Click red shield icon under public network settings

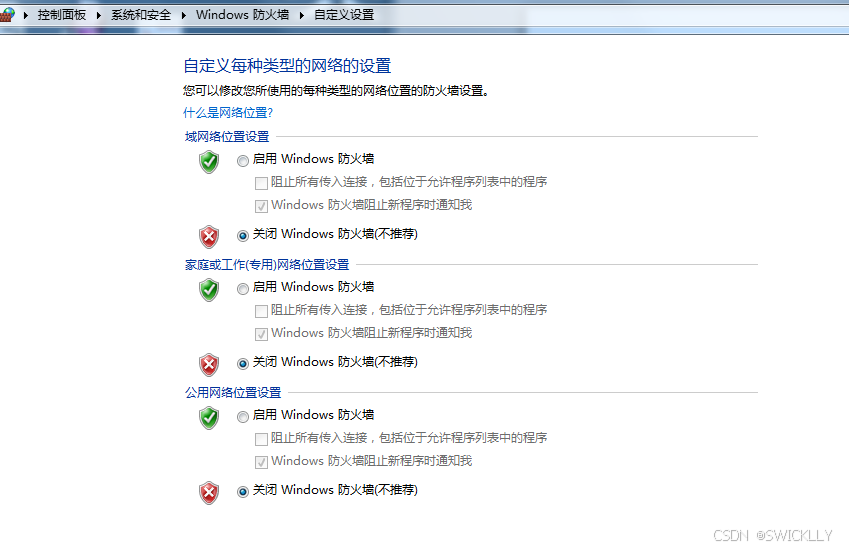pos(209,493)
